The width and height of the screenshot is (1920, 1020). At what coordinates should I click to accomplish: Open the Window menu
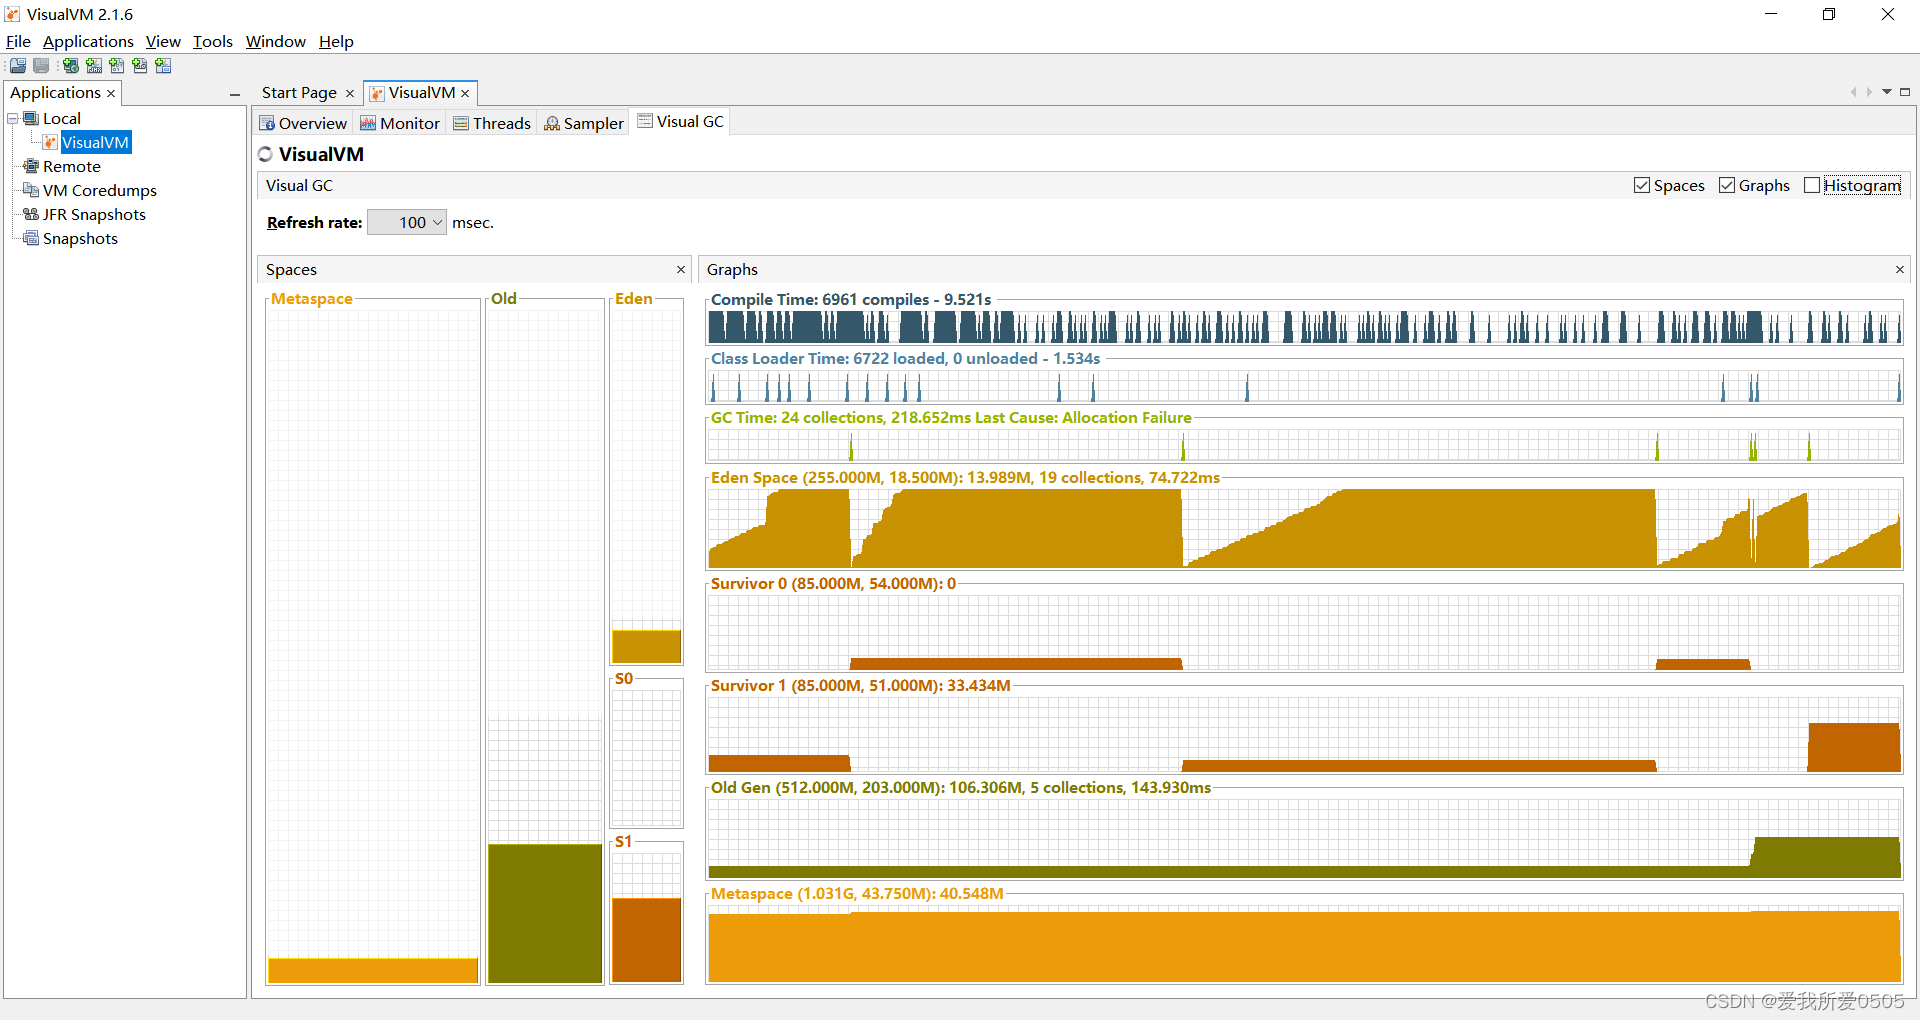[x=276, y=41]
